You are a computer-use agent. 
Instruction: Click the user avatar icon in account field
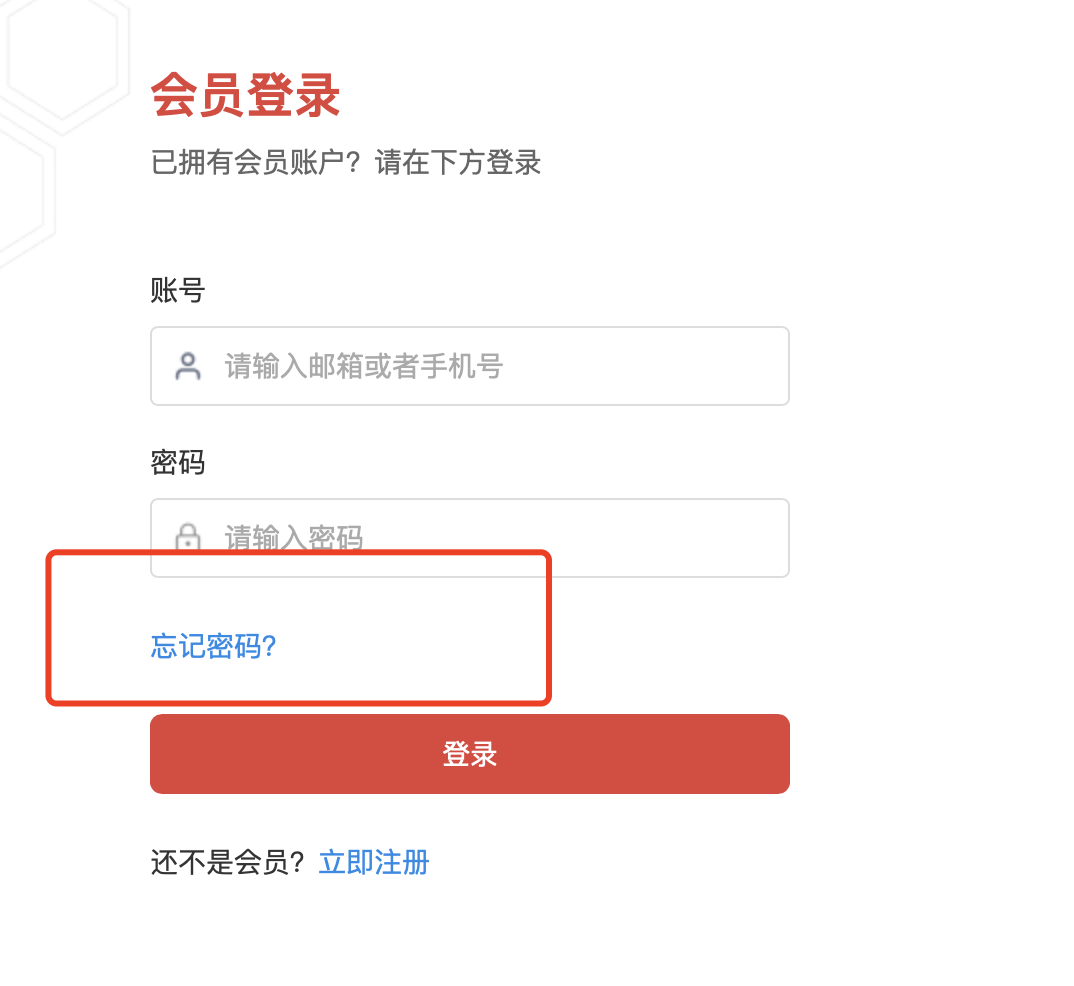[188, 366]
